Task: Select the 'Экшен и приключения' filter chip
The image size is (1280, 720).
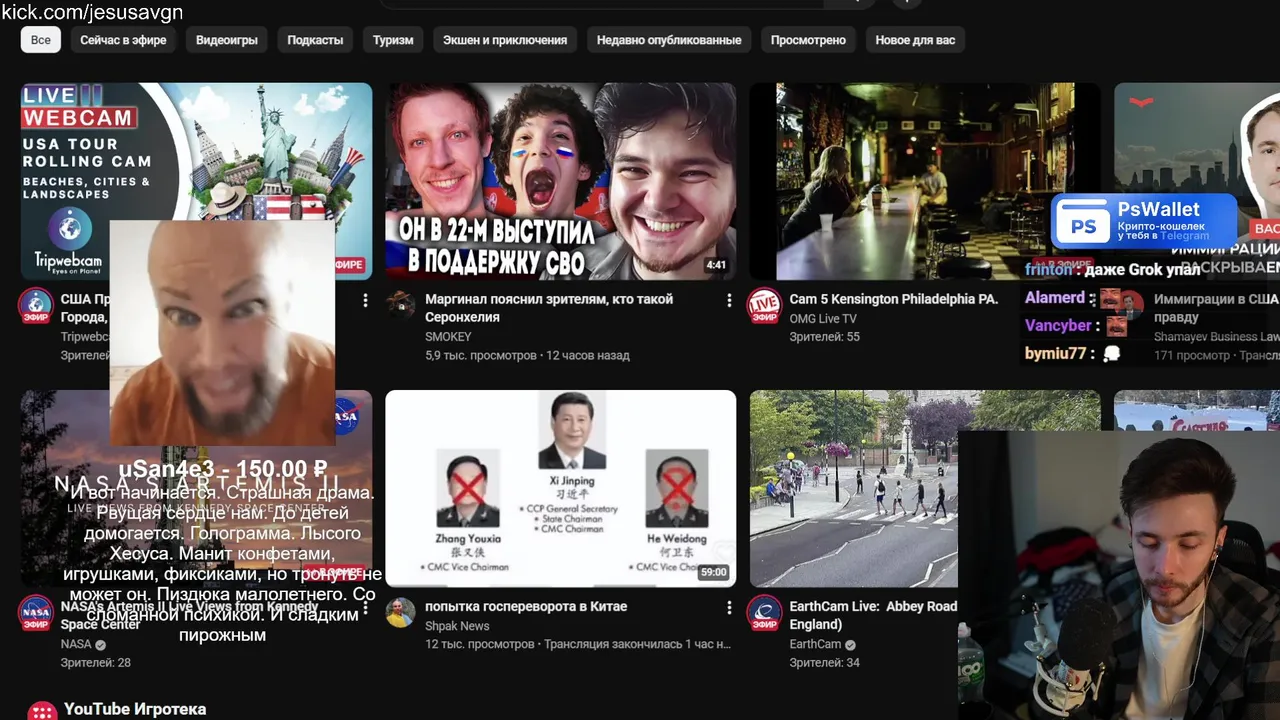Action: [505, 40]
